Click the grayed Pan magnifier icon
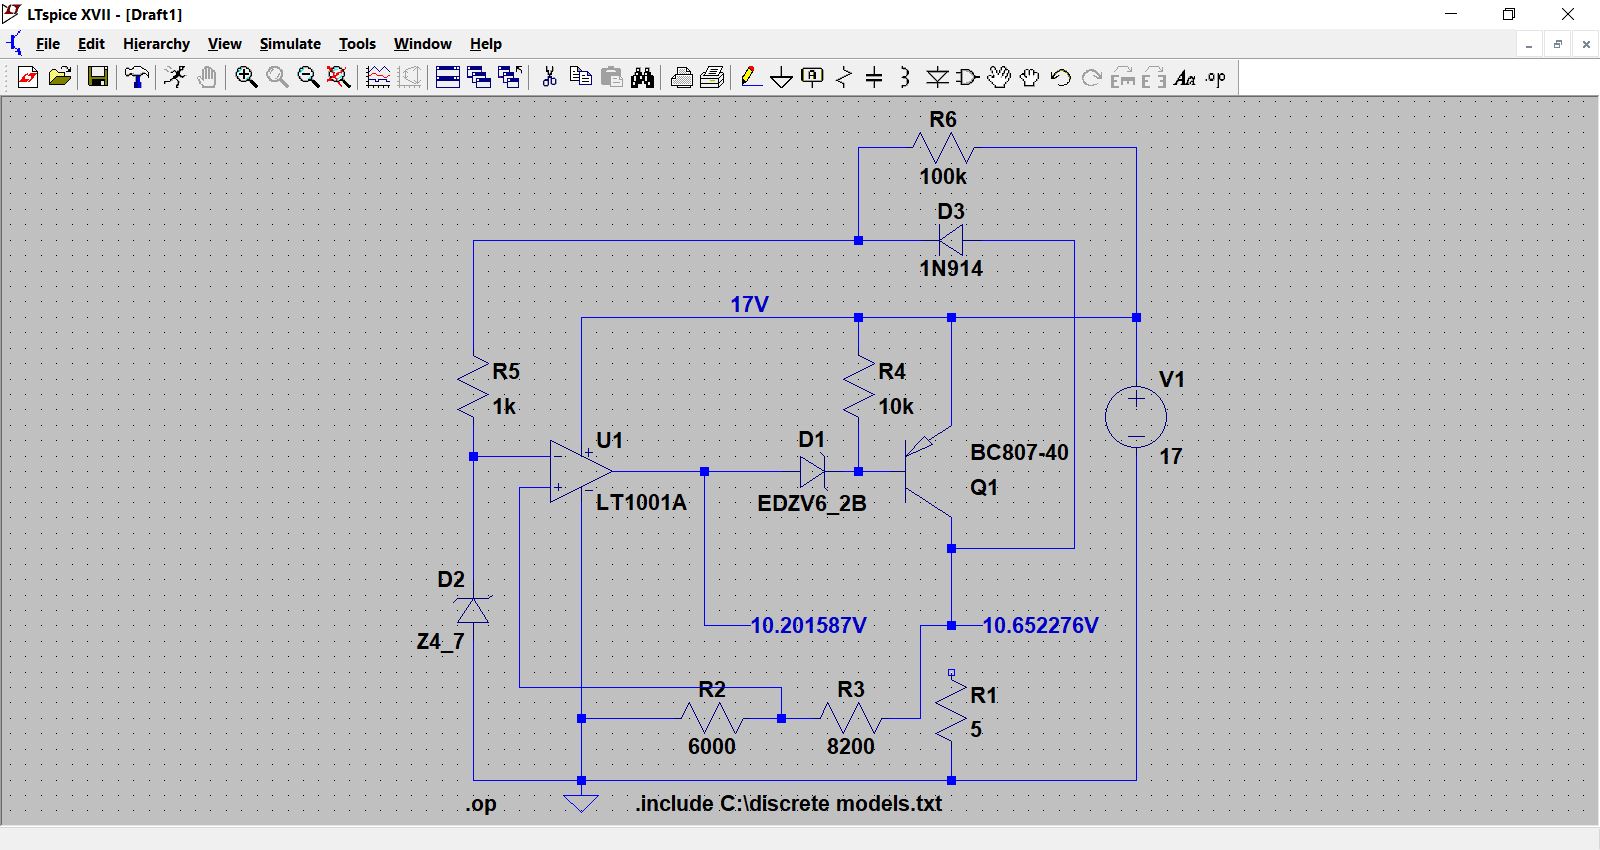The height and width of the screenshot is (850, 1600). tap(277, 77)
